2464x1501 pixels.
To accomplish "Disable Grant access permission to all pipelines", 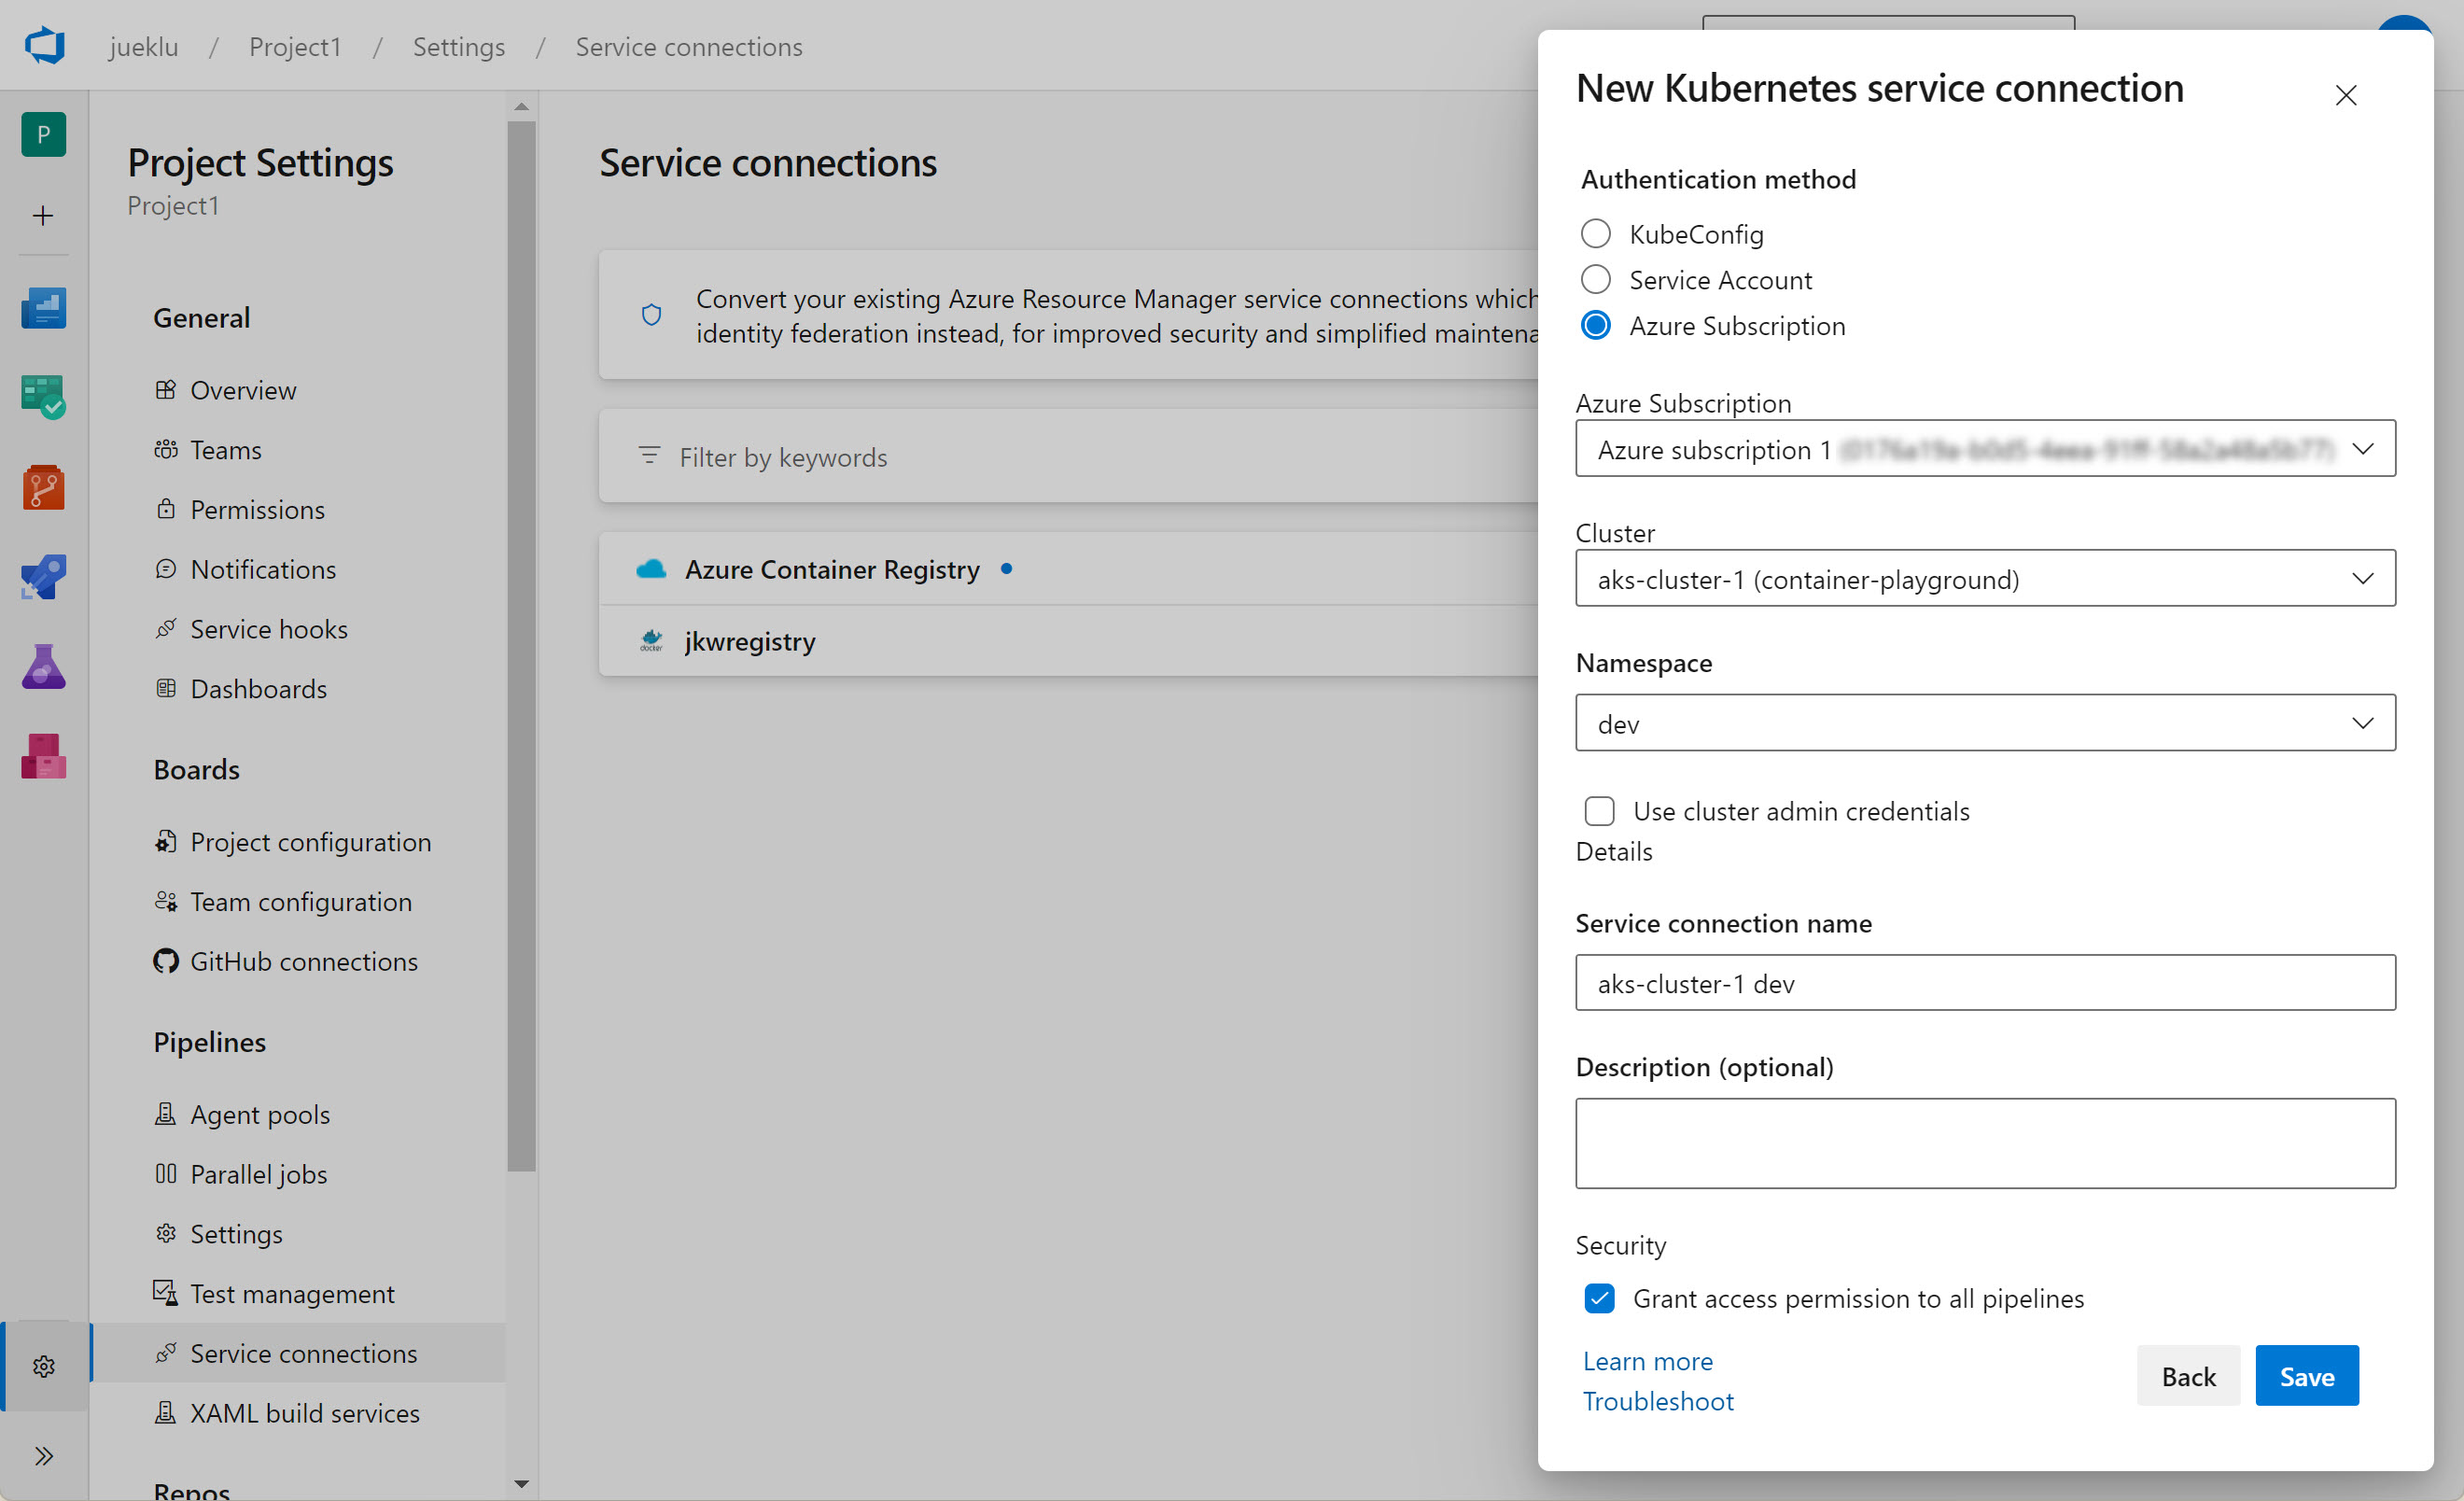I will click(1599, 1298).
